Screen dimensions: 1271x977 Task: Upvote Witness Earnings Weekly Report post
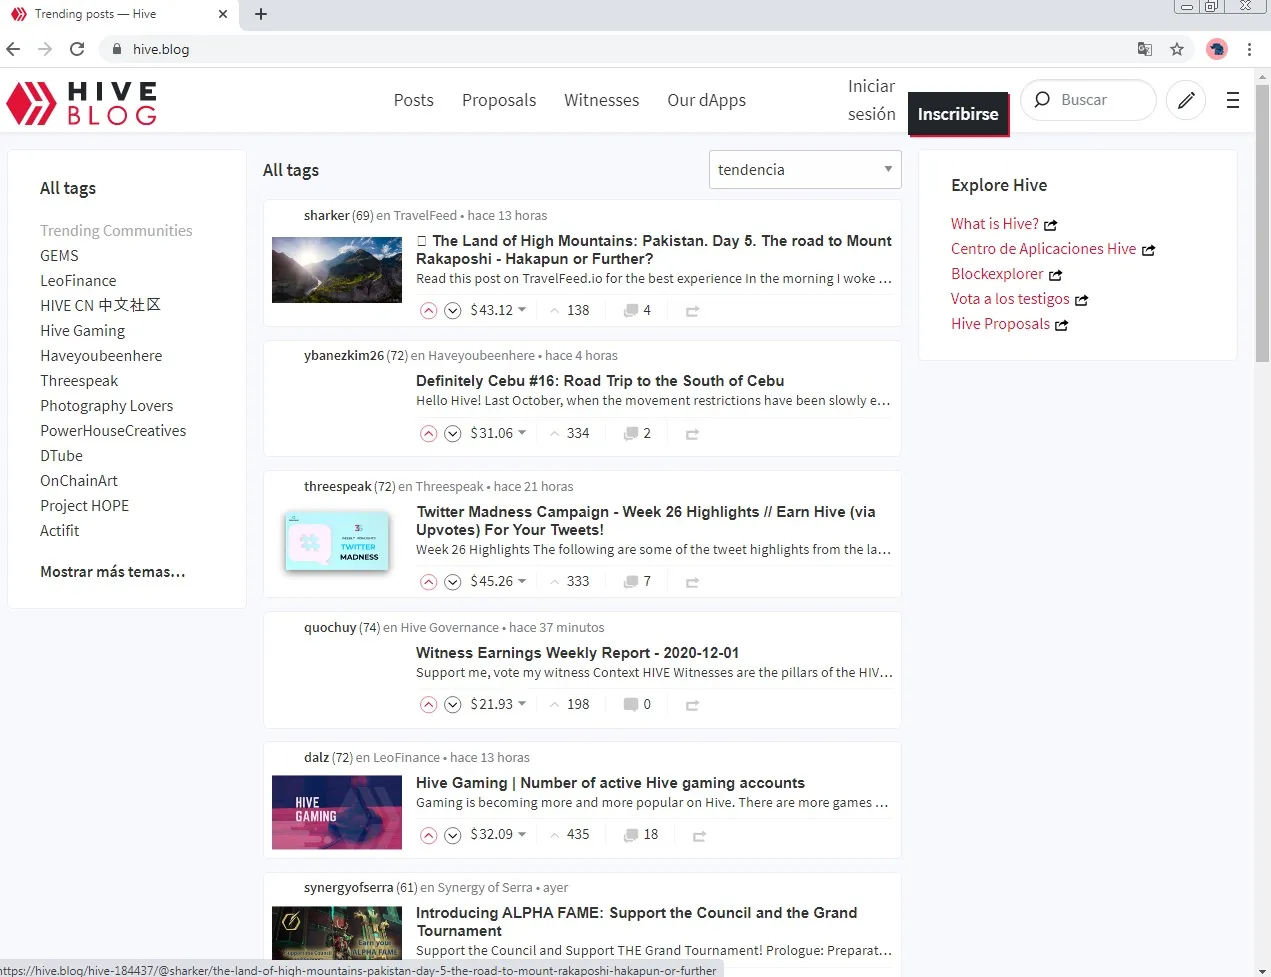[429, 704]
